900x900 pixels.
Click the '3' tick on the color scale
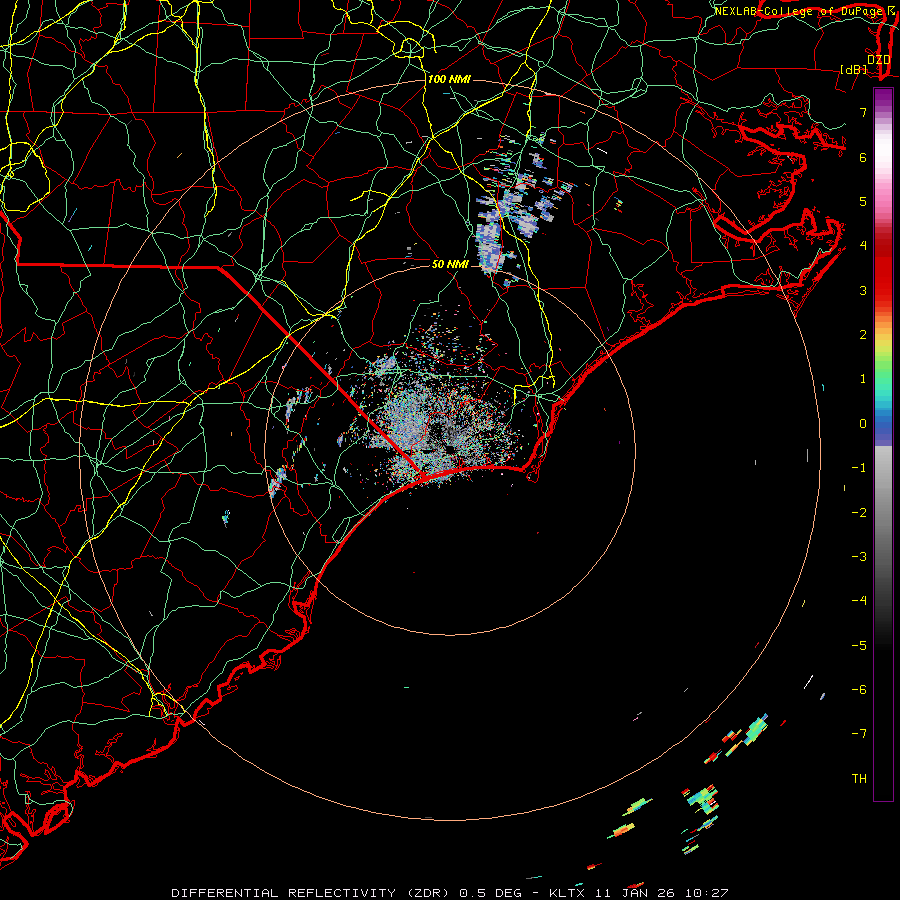[x=863, y=290]
